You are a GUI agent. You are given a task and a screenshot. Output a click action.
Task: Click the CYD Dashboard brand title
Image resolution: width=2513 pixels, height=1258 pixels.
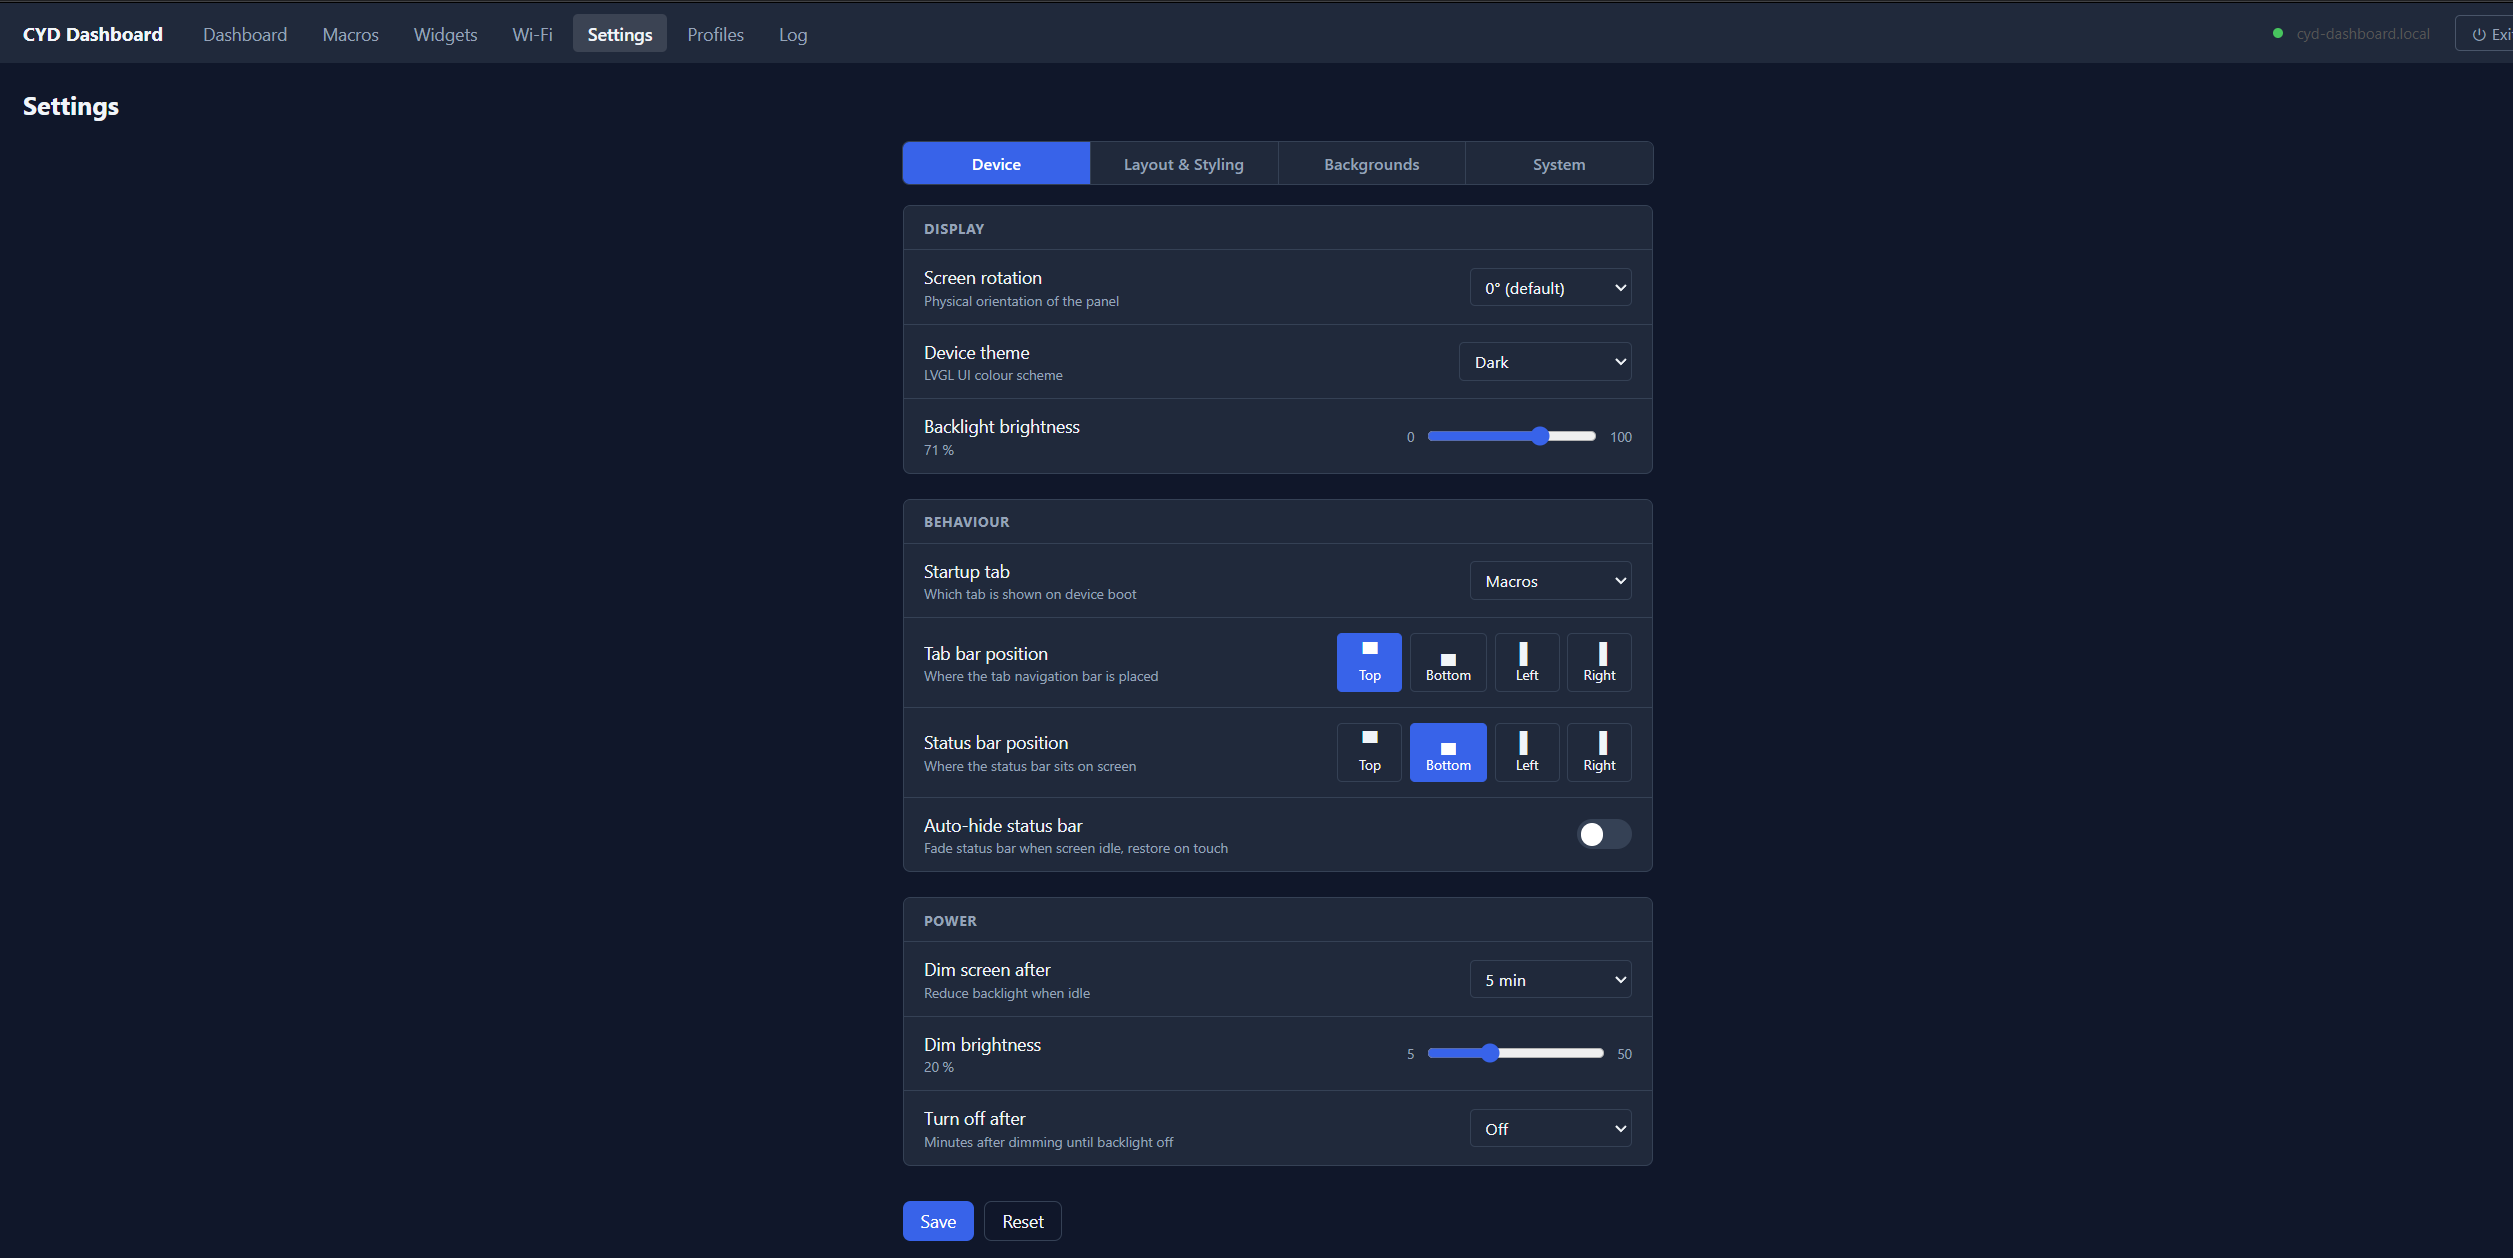(x=93, y=34)
